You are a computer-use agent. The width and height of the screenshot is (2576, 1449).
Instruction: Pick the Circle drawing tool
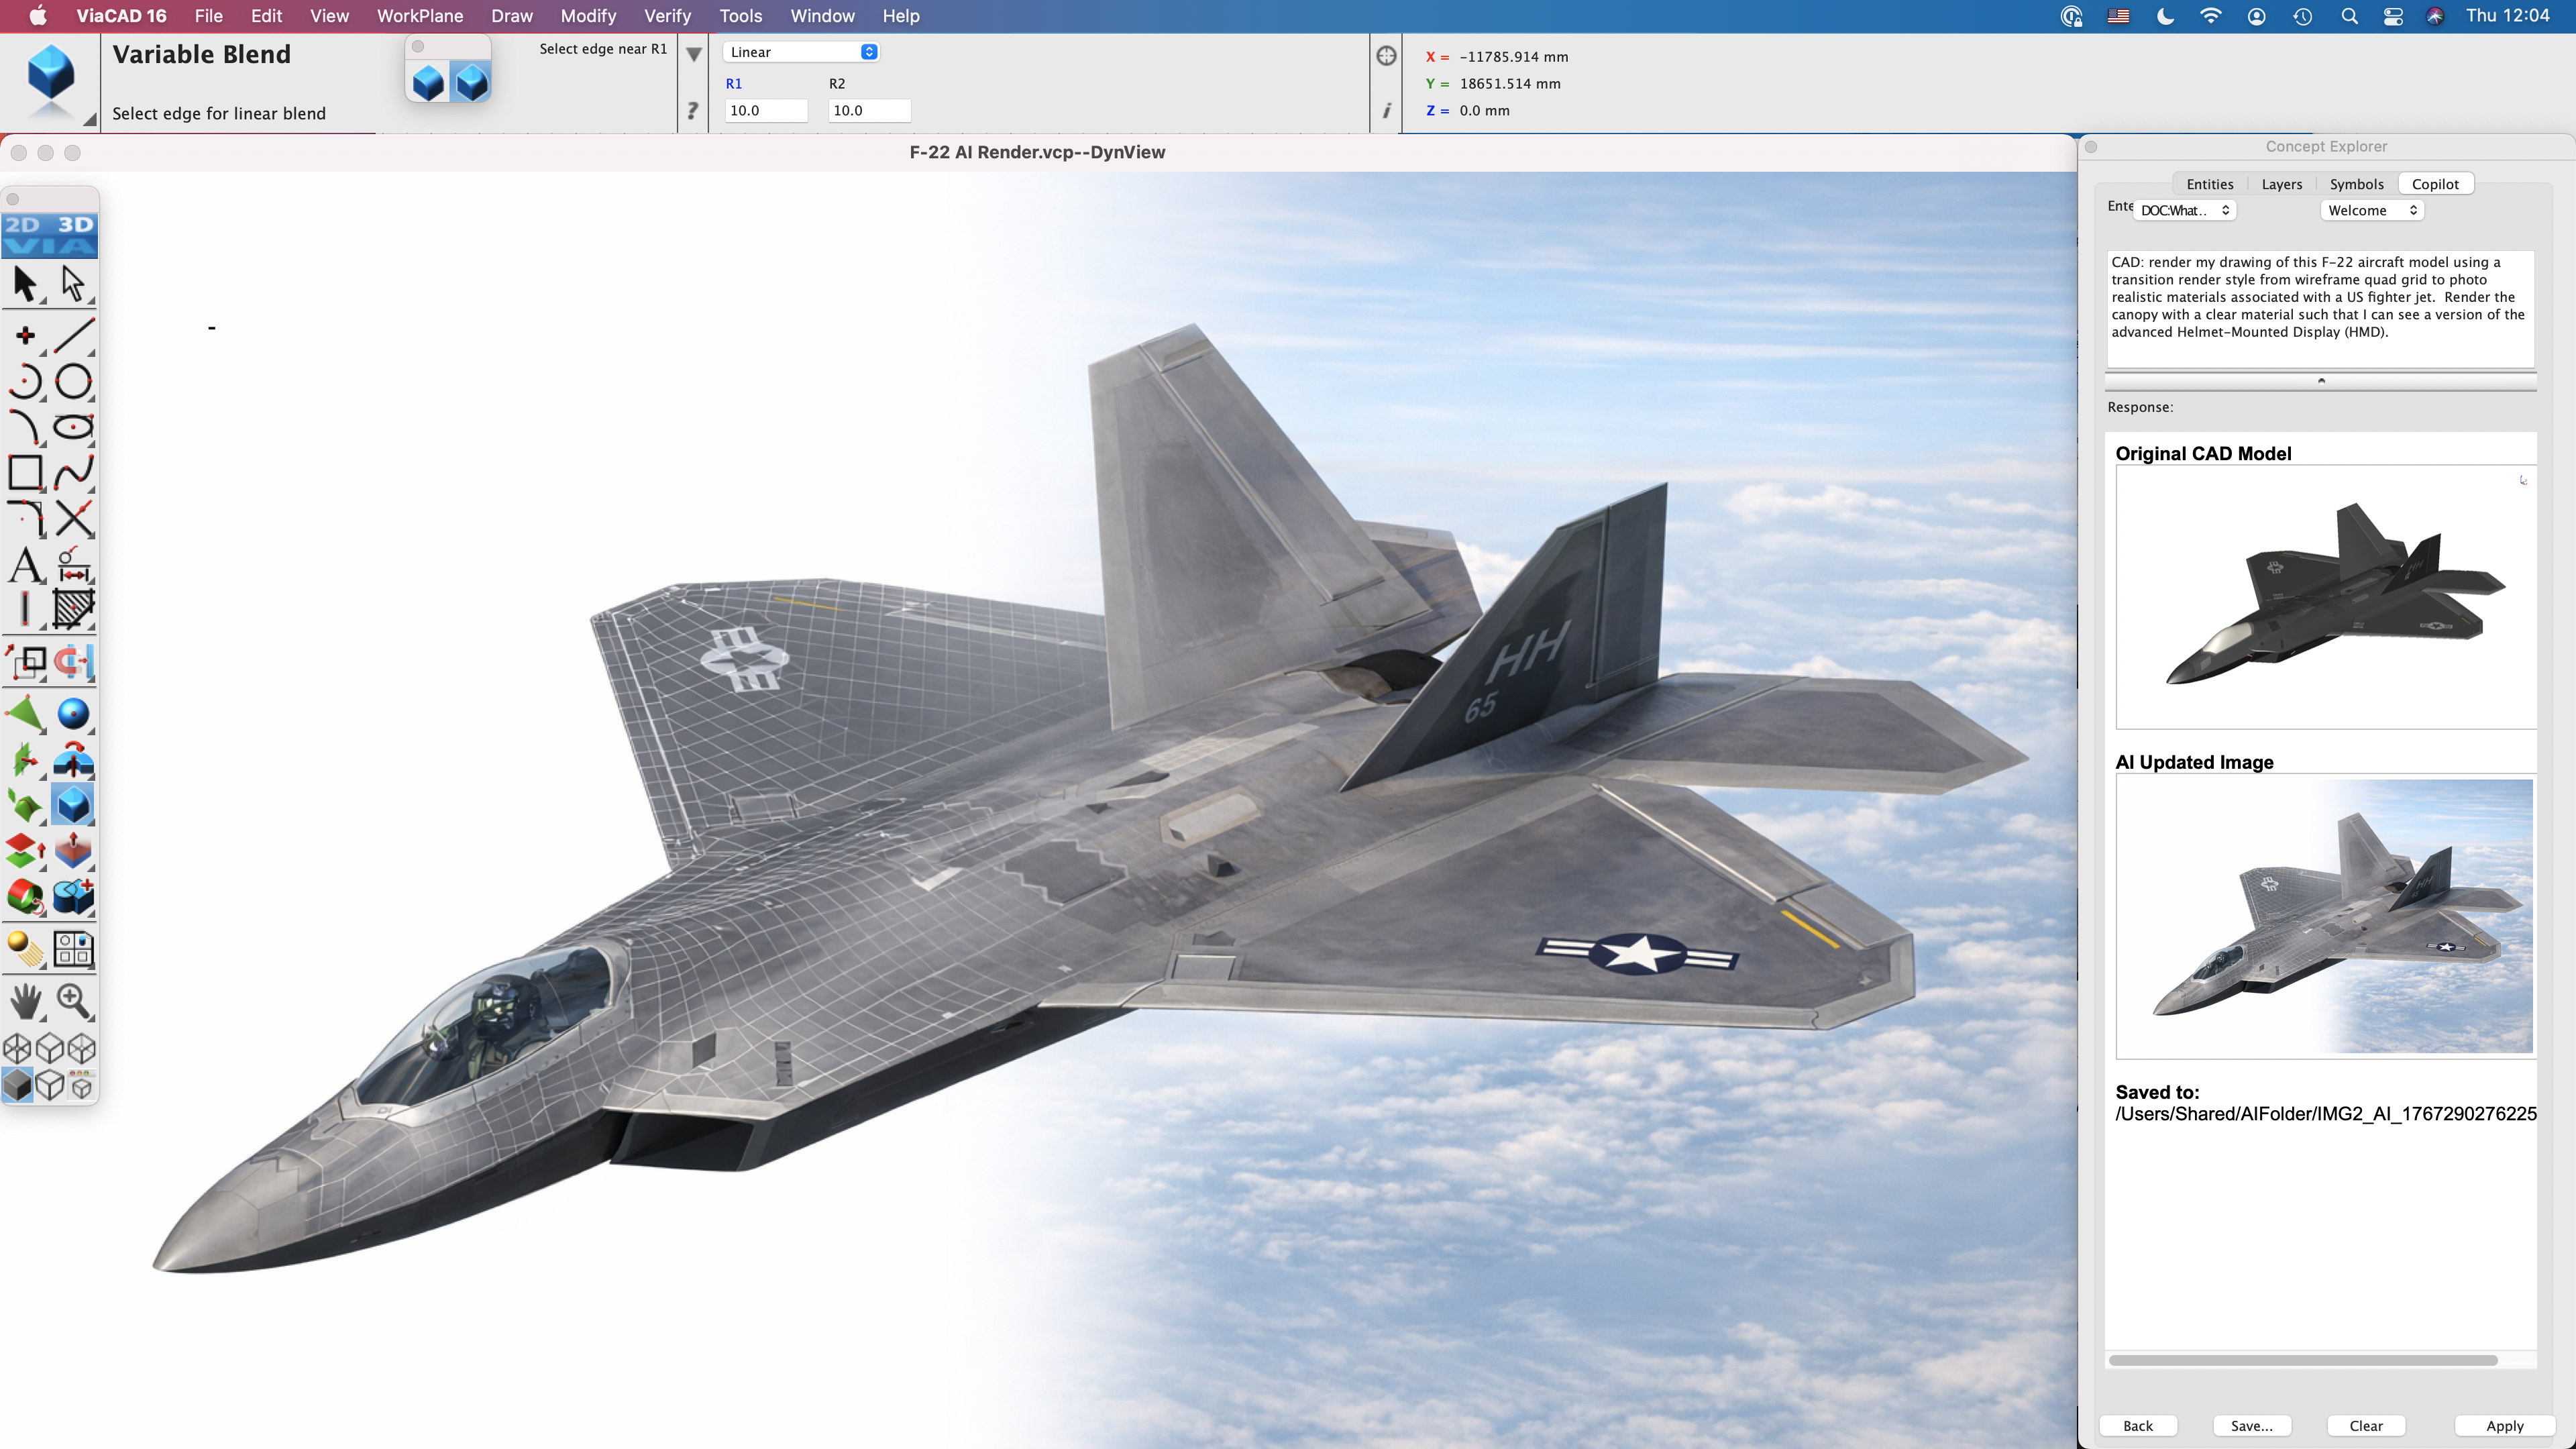point(73,381)
